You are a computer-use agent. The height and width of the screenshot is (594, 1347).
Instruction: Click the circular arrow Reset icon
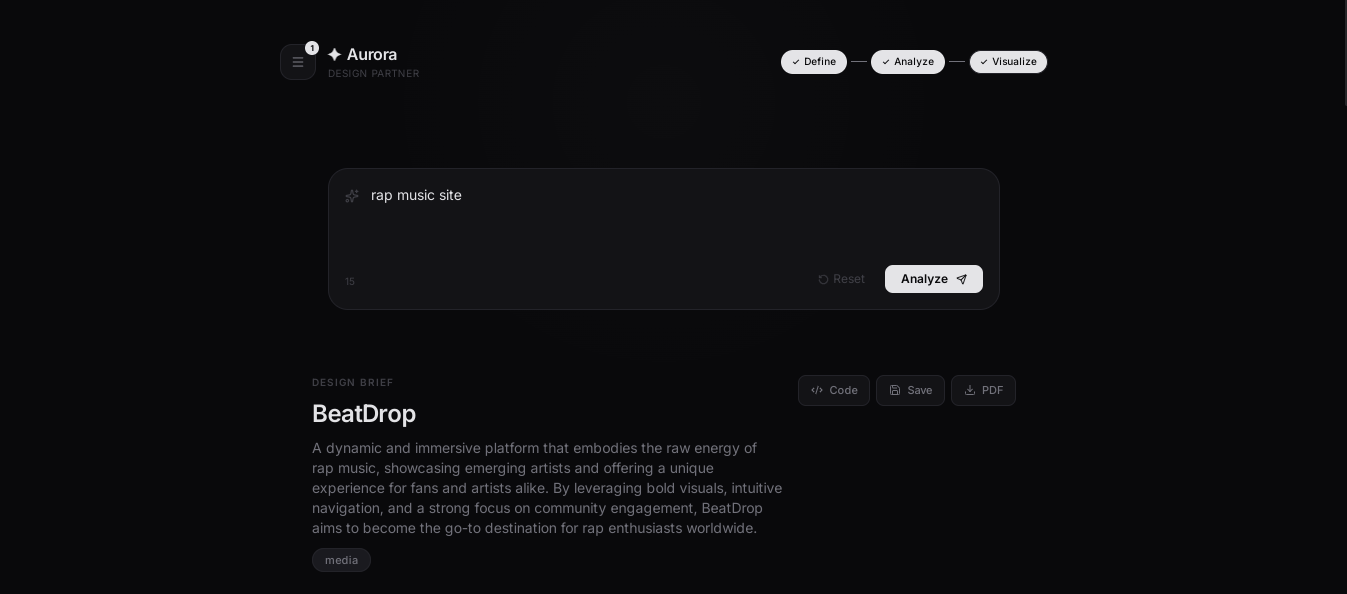[823, 280]
